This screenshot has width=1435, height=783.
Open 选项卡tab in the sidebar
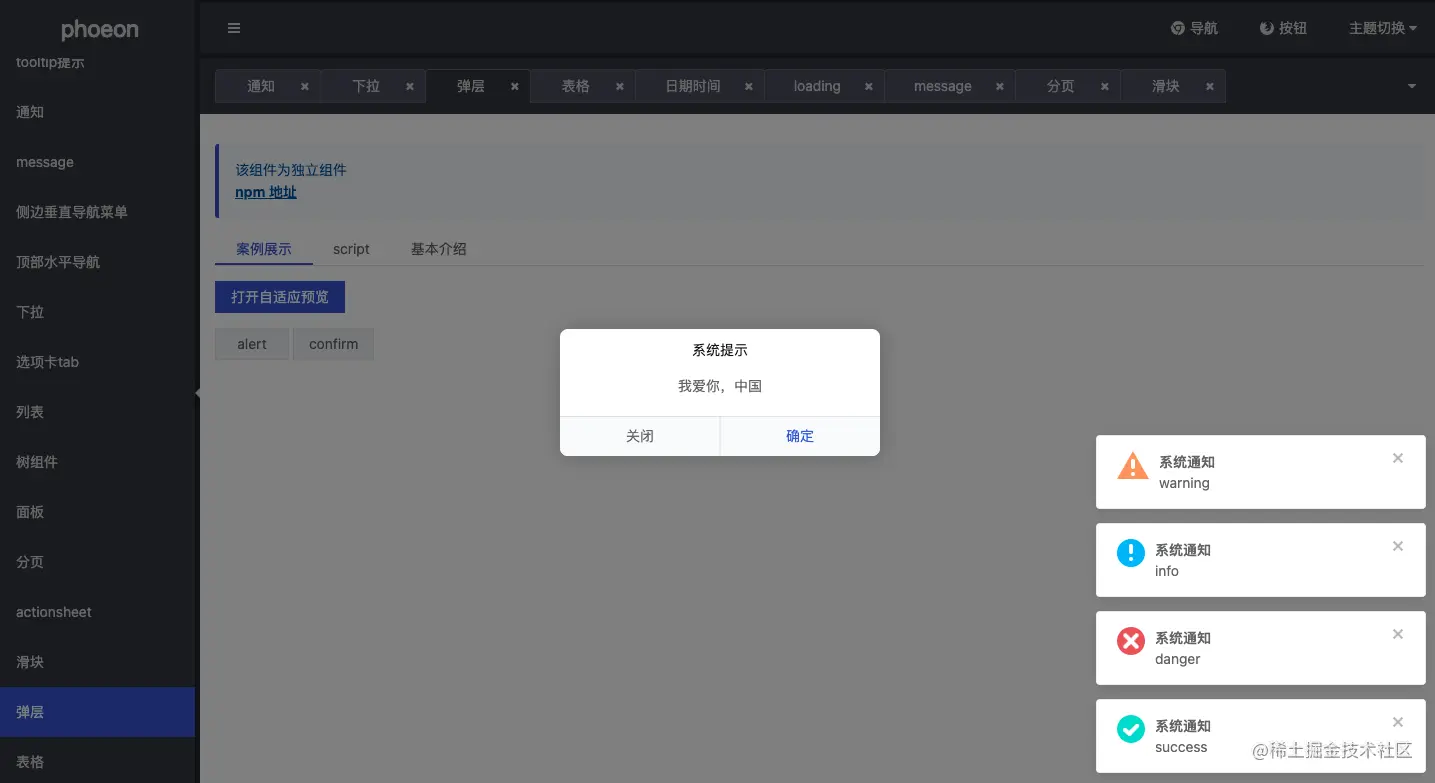point(97,362)
